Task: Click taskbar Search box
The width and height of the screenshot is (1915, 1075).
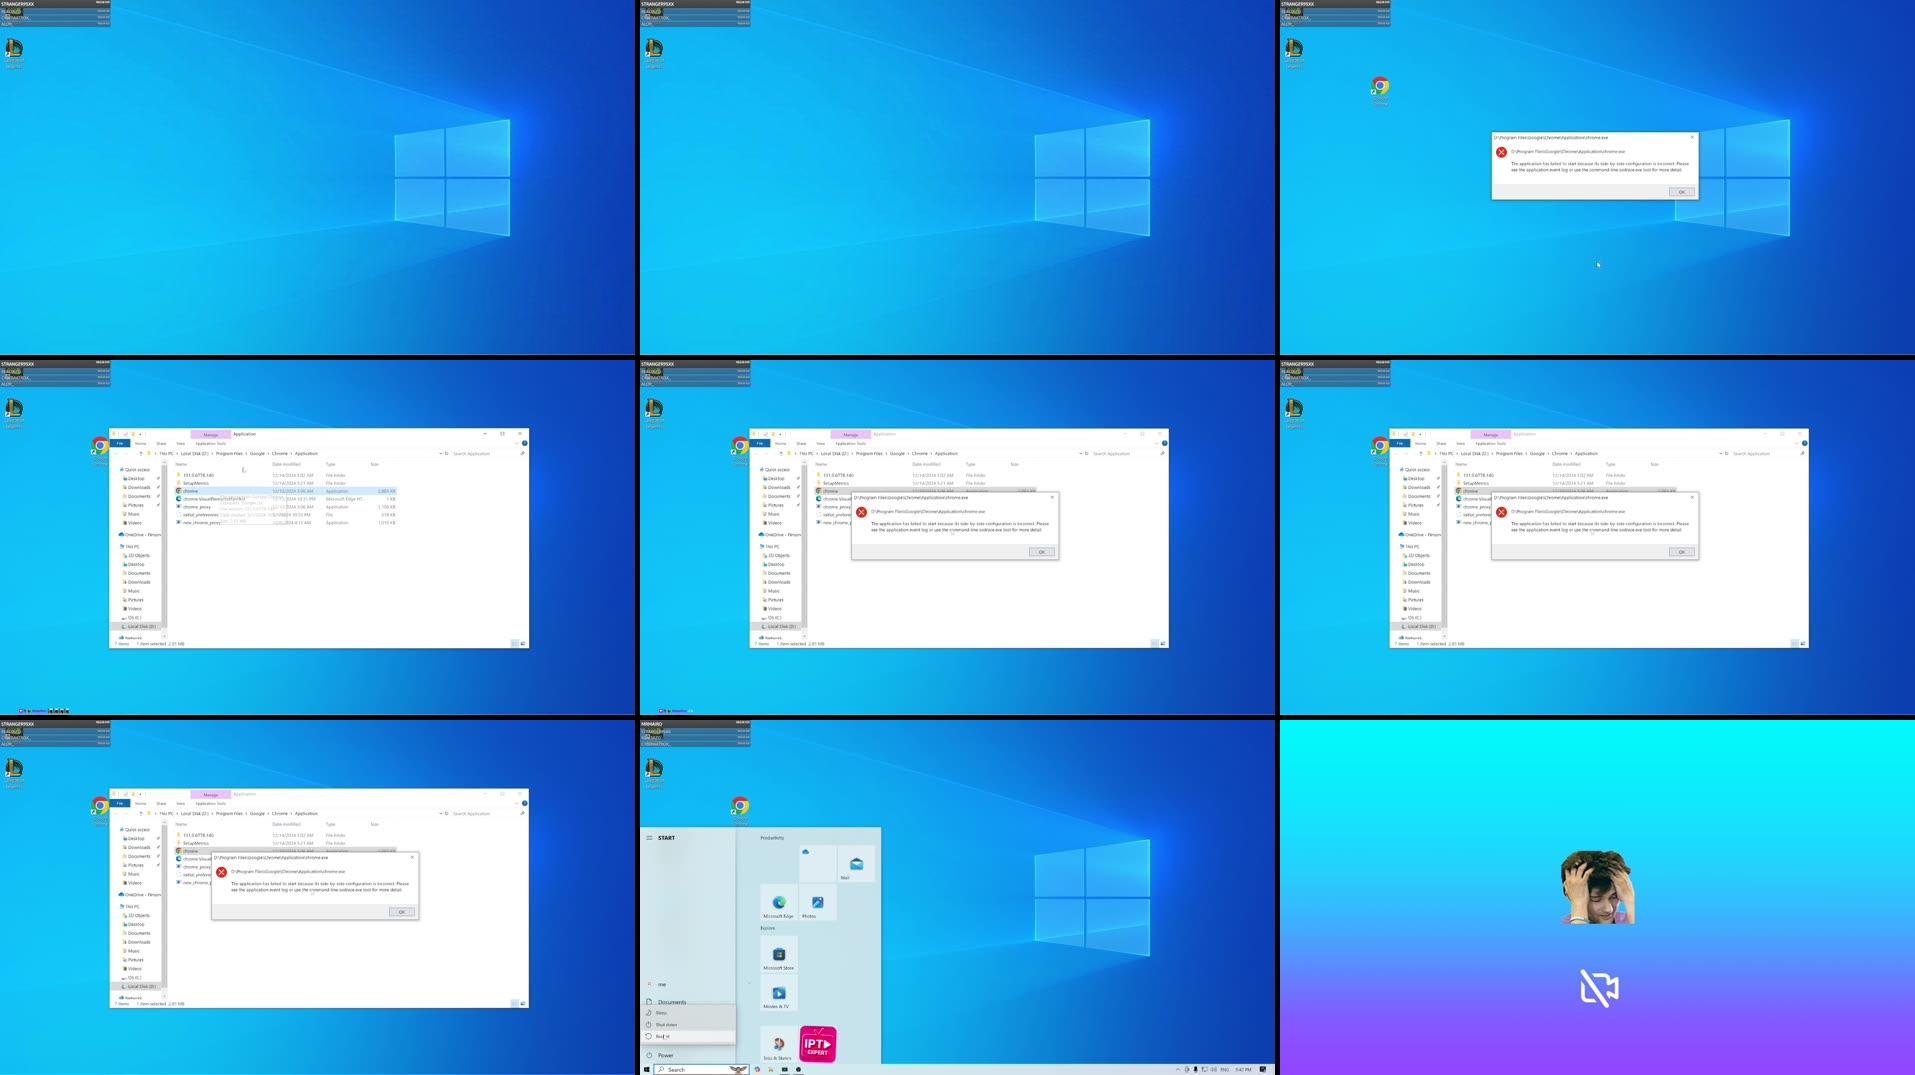Action: (x=701, y=1069)
